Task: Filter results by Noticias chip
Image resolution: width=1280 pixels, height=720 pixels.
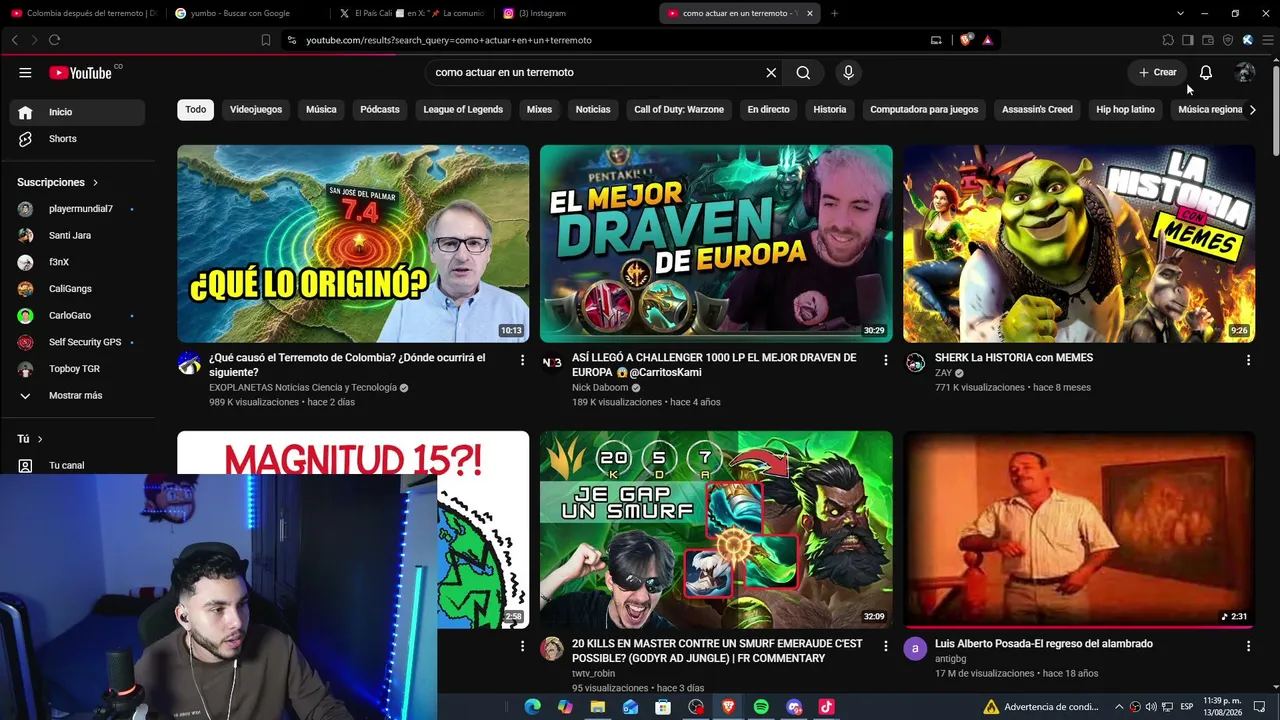Action: point(593,109)
